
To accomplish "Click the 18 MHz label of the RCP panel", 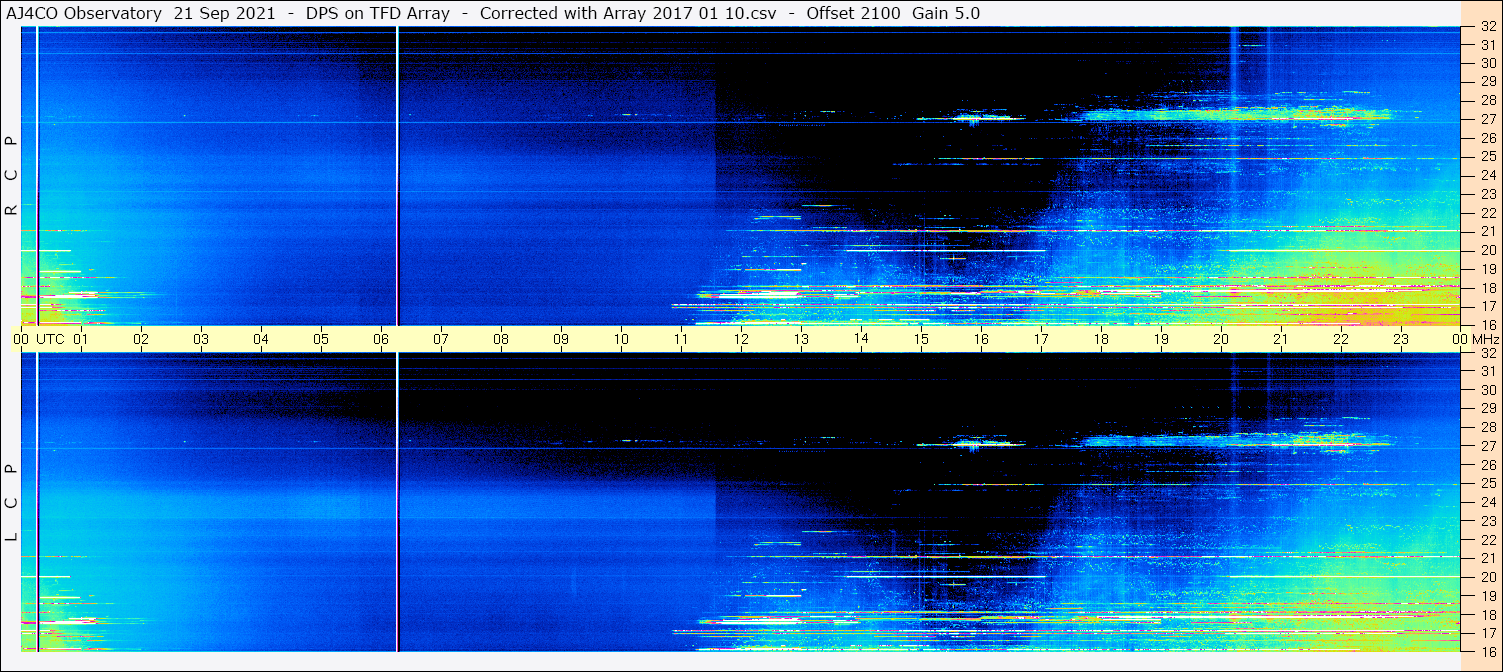I will click(1487, 288).
